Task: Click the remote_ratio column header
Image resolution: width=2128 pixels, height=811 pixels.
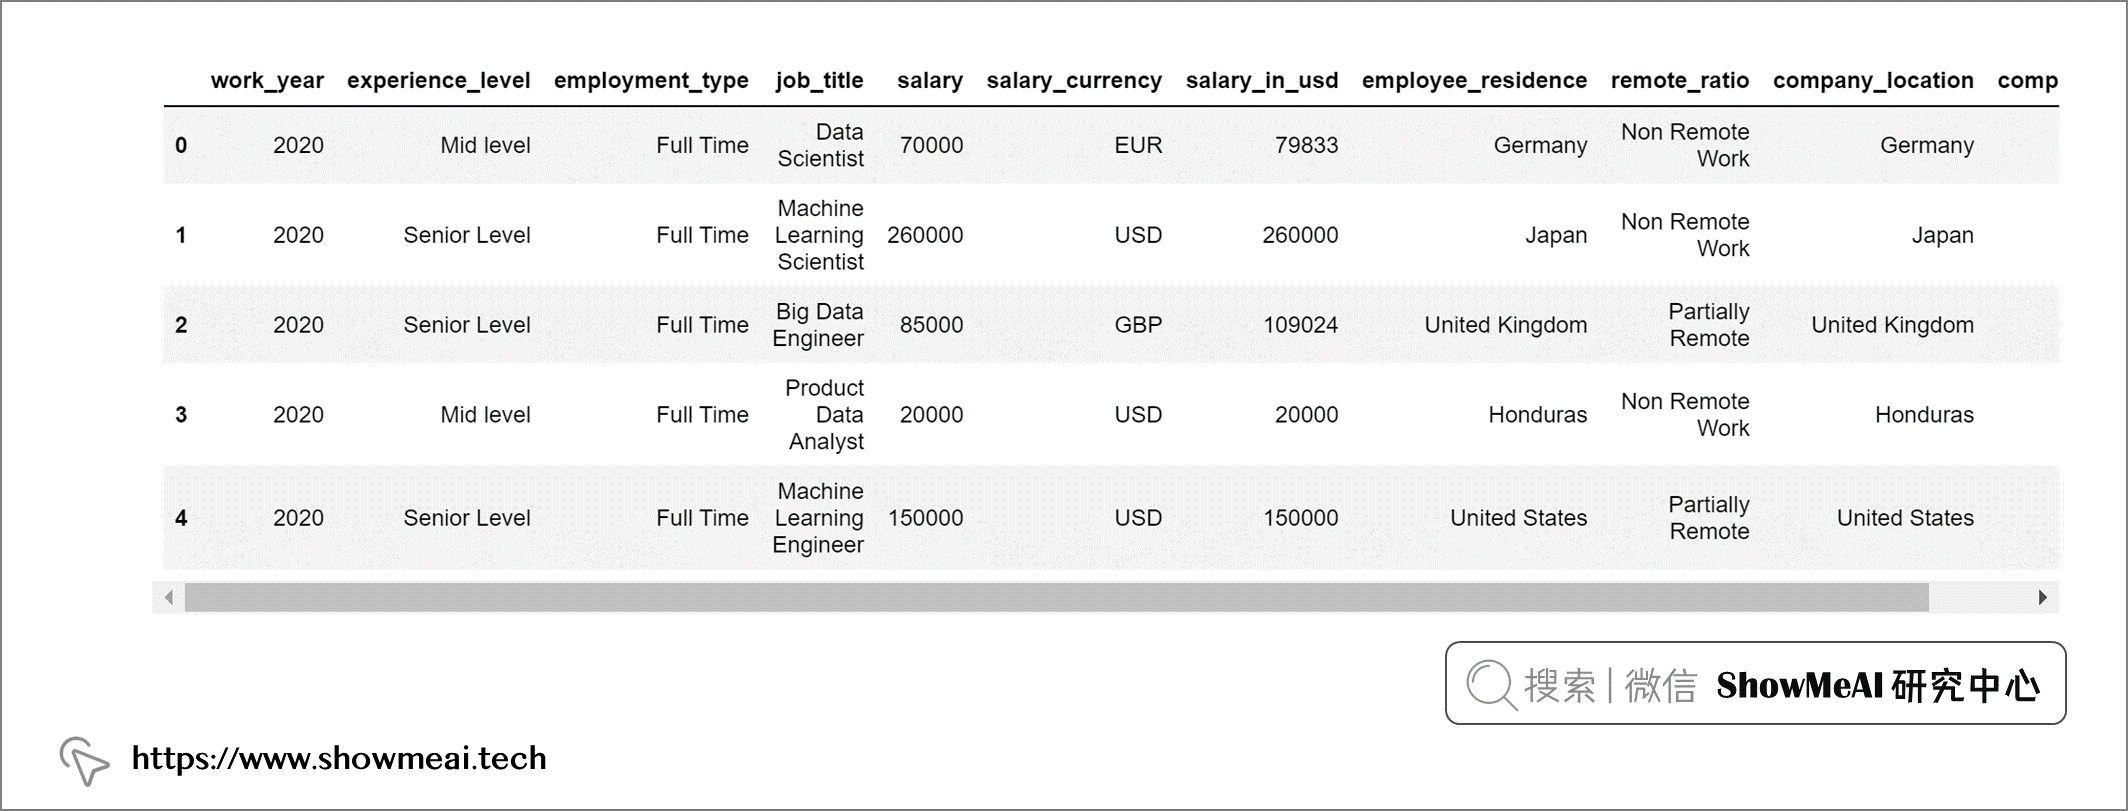Action: (1680, 81)
